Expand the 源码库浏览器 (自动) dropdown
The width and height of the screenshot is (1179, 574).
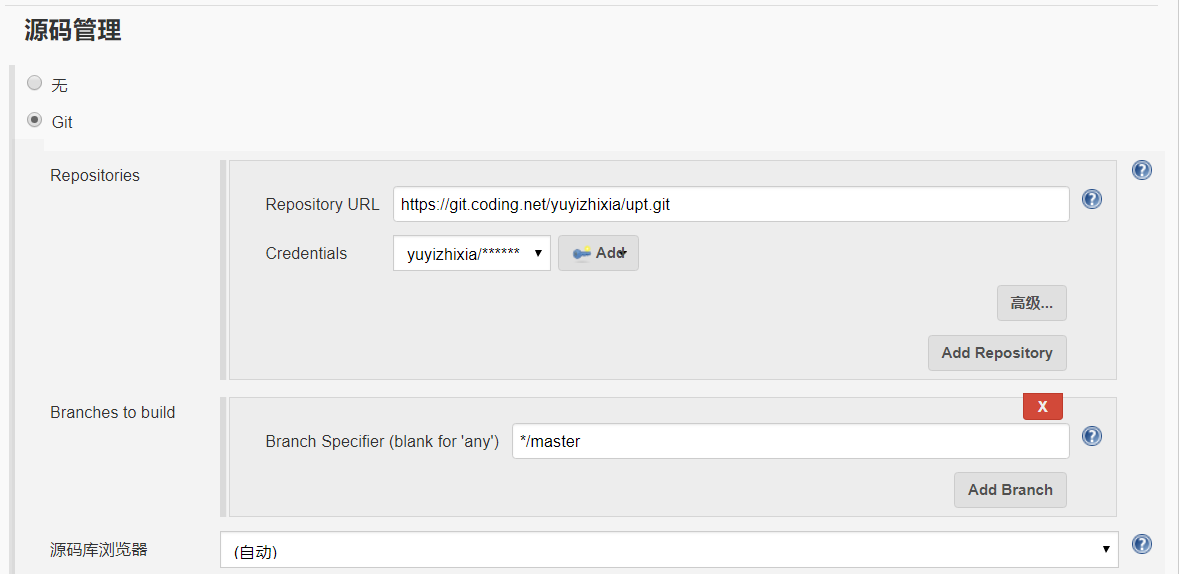669,550
